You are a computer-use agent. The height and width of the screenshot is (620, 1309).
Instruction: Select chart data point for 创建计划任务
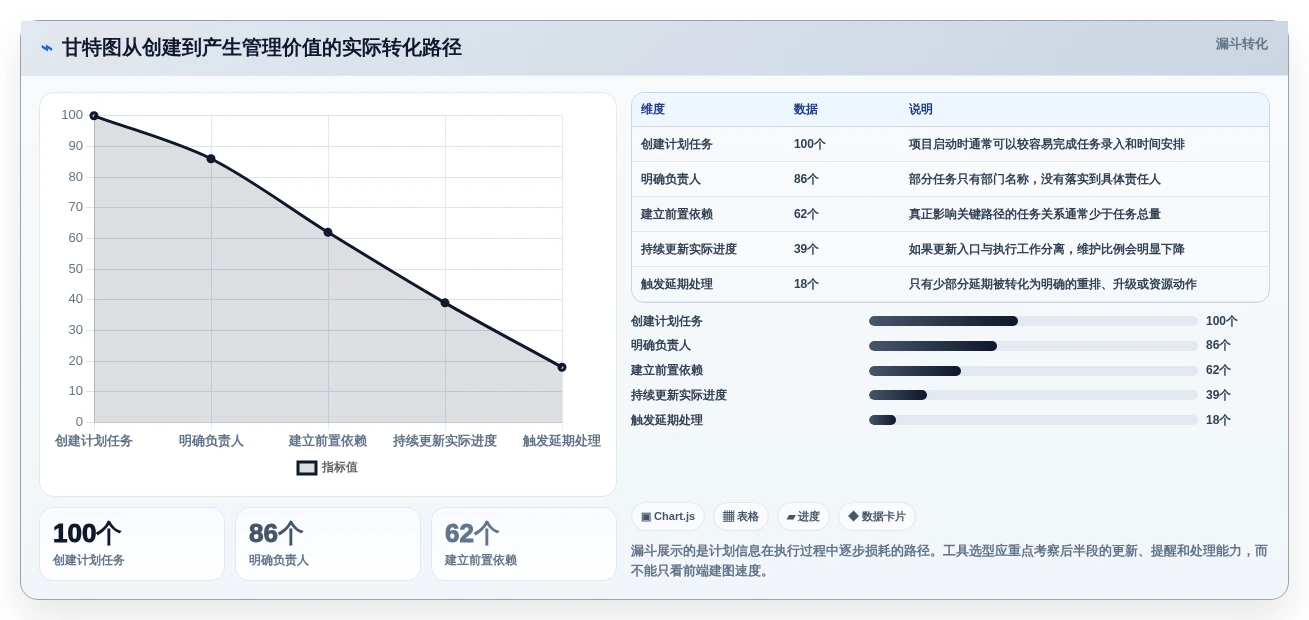point(94,116)
